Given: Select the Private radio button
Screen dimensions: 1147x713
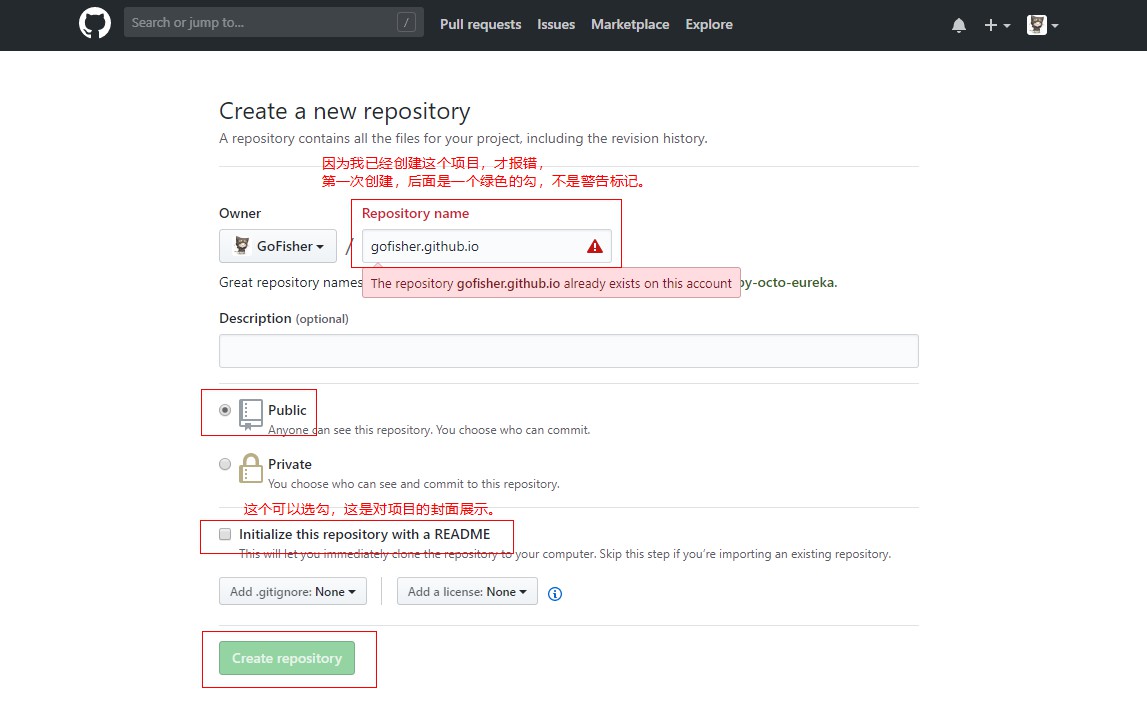Looking at the screenshot, I should click(x=225, y=464).
